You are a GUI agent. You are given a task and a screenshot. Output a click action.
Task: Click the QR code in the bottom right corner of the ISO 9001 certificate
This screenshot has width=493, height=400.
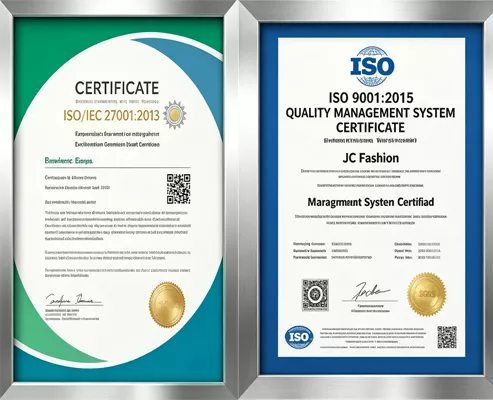(x=447, y=337)
